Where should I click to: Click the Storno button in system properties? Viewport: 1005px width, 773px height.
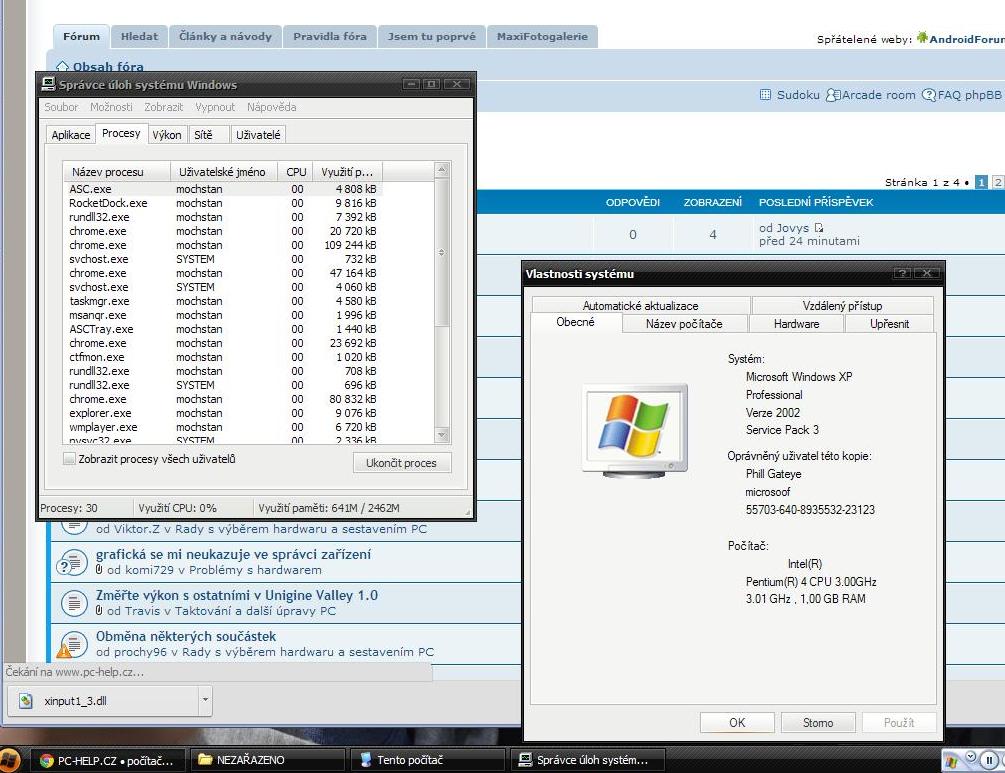click(x=818, y=723)
